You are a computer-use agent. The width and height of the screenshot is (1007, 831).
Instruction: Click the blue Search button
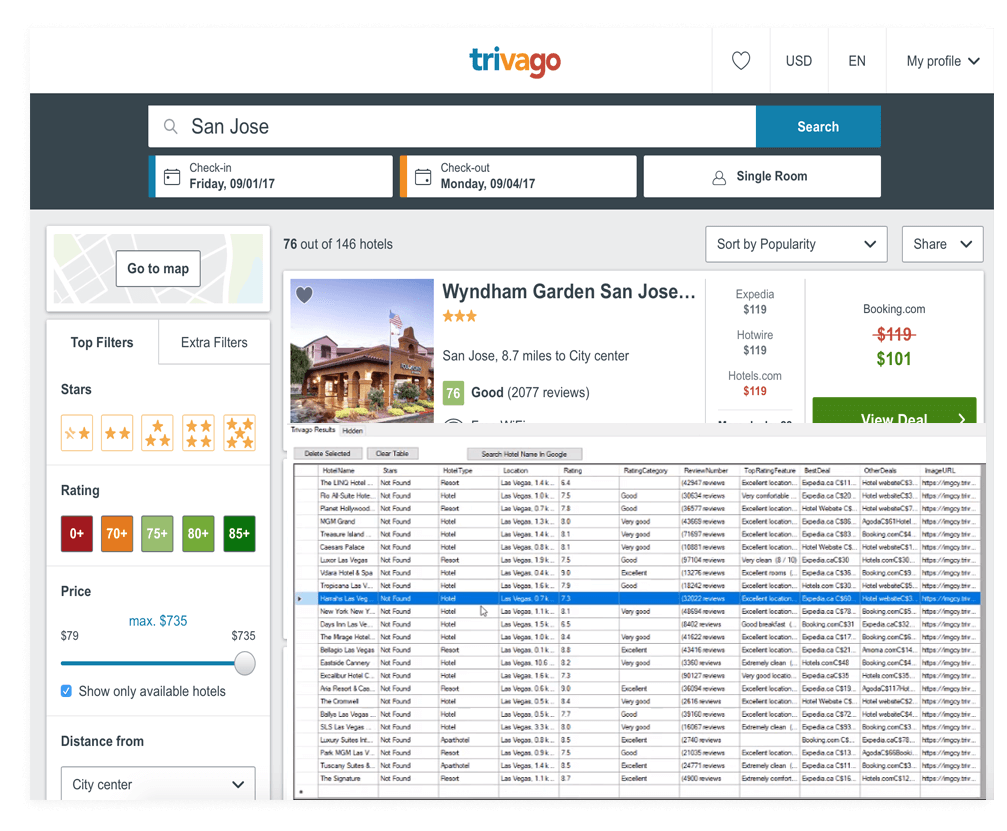[x=818, y=127]
